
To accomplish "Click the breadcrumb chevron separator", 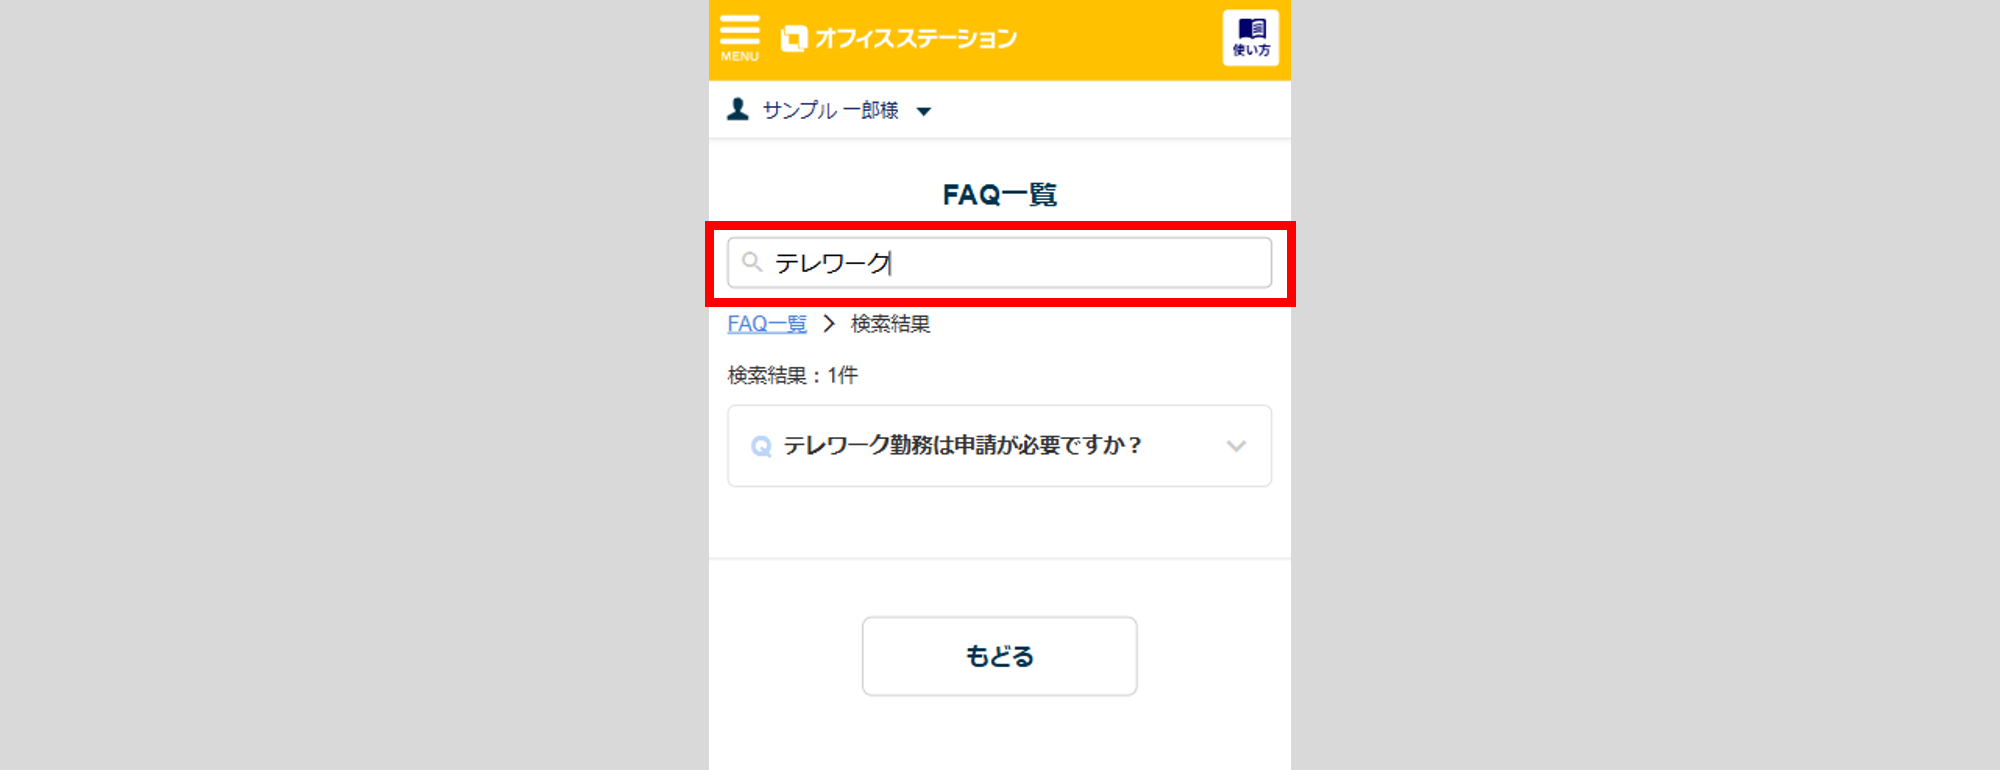I will 829,324.
